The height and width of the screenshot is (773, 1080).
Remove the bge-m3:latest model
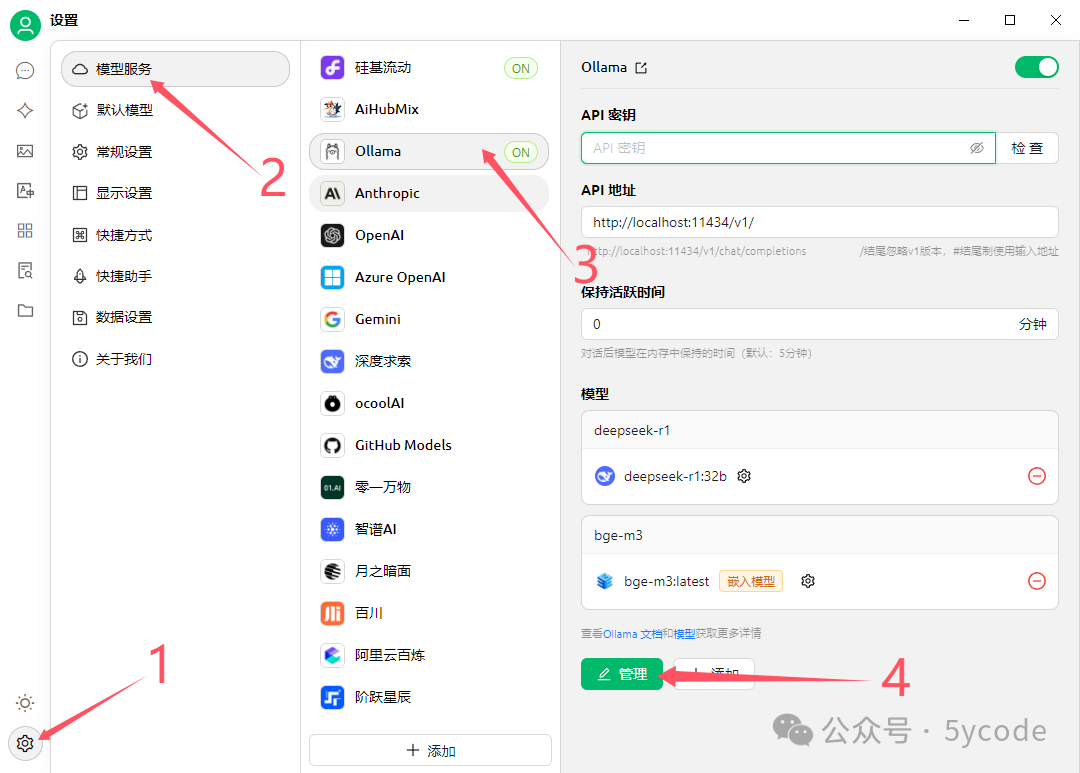point(1037,581)
